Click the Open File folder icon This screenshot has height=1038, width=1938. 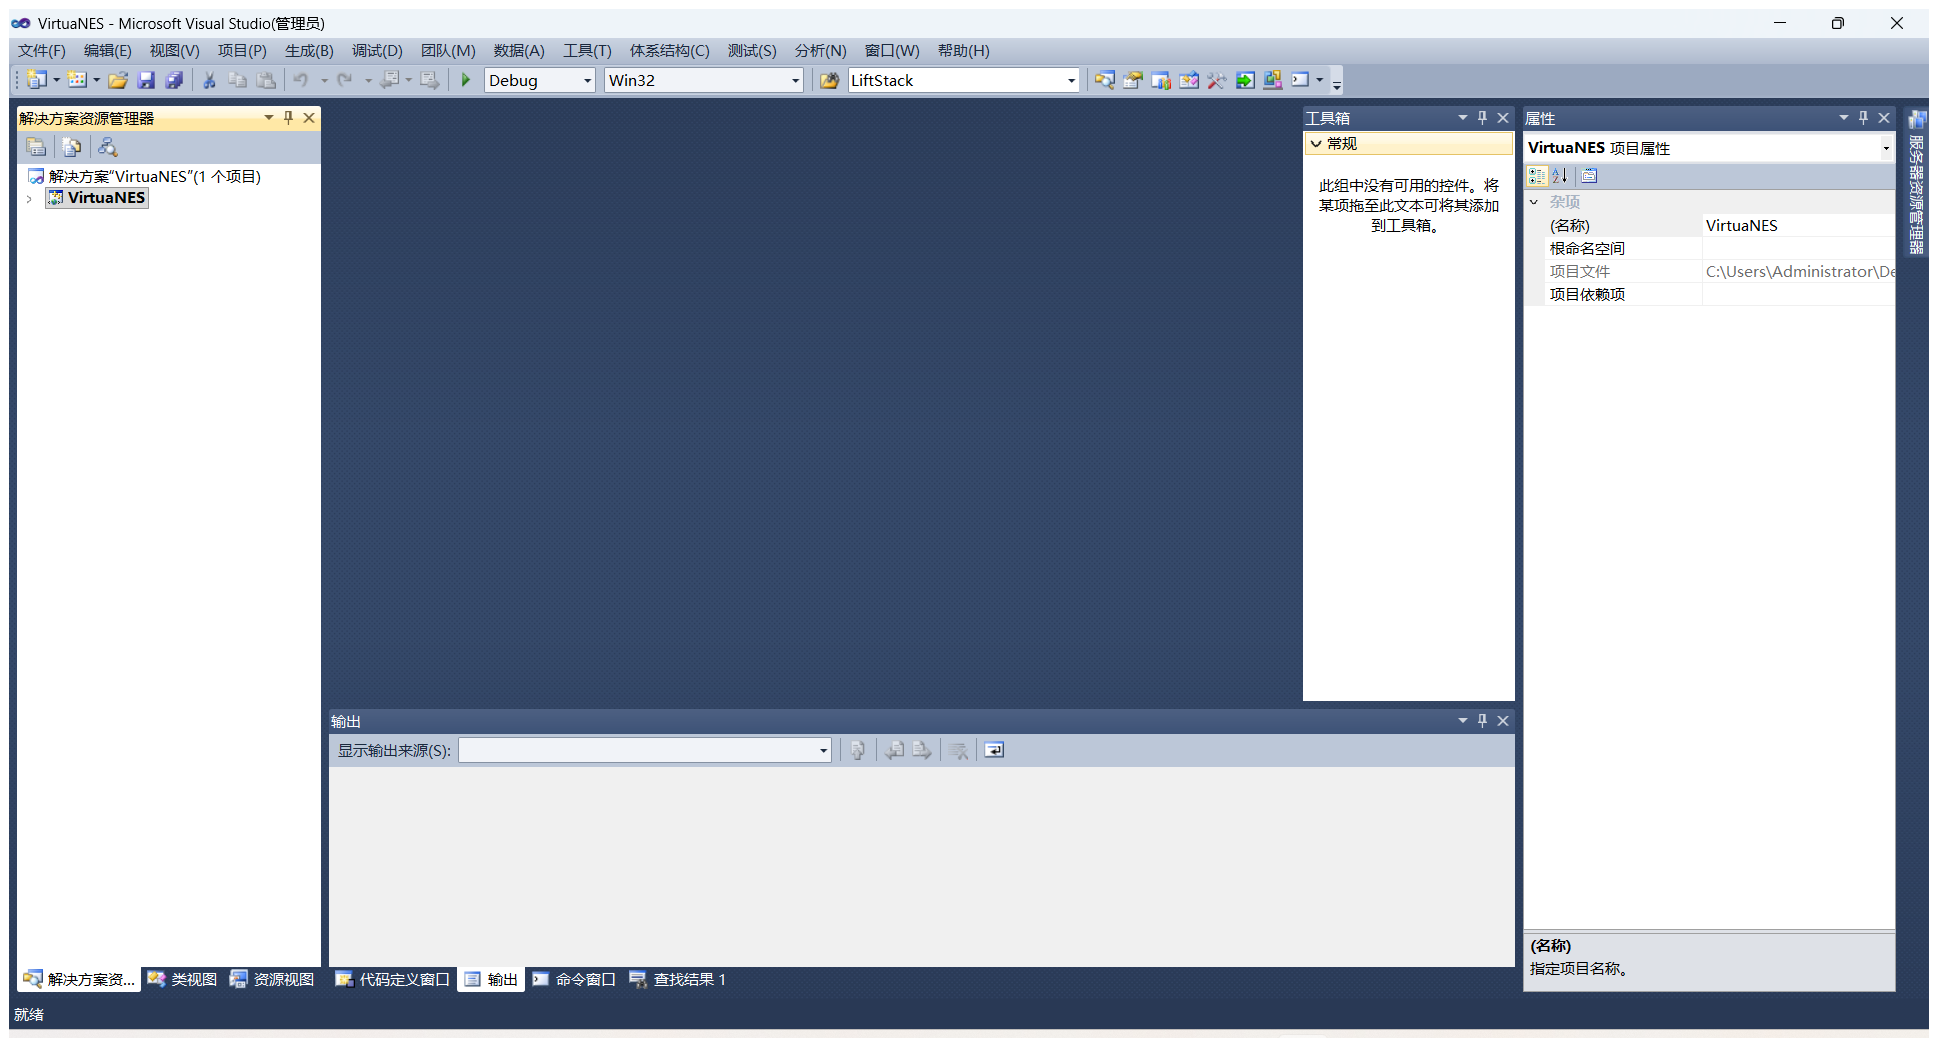(x=118, y=80)
